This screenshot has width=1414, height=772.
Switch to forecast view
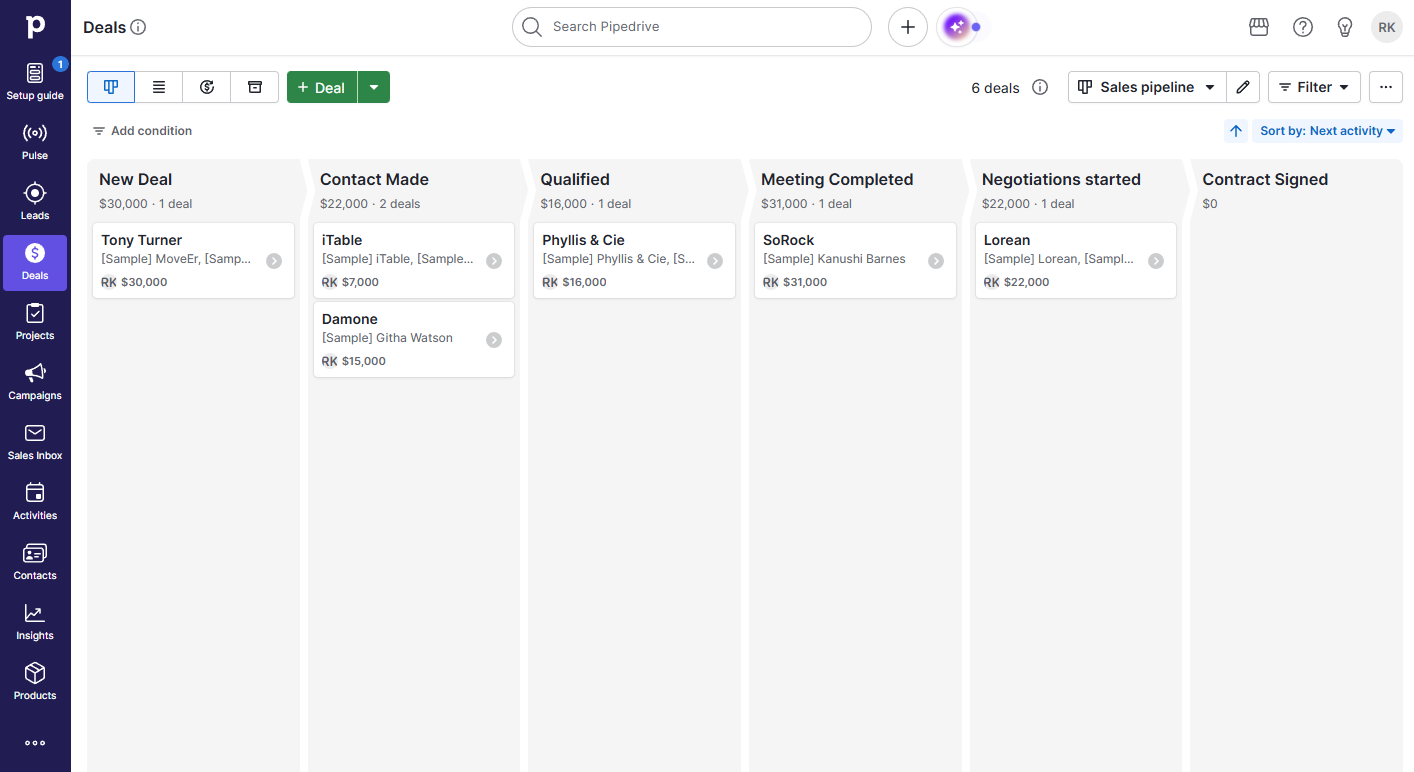click(x=207, y=87)
